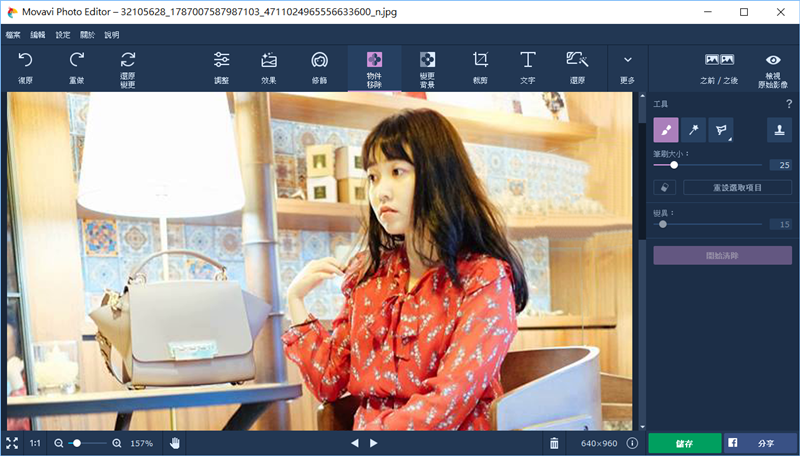
Task: Open the 157% zoom level dropdown
Action: (x=141, y=443)
